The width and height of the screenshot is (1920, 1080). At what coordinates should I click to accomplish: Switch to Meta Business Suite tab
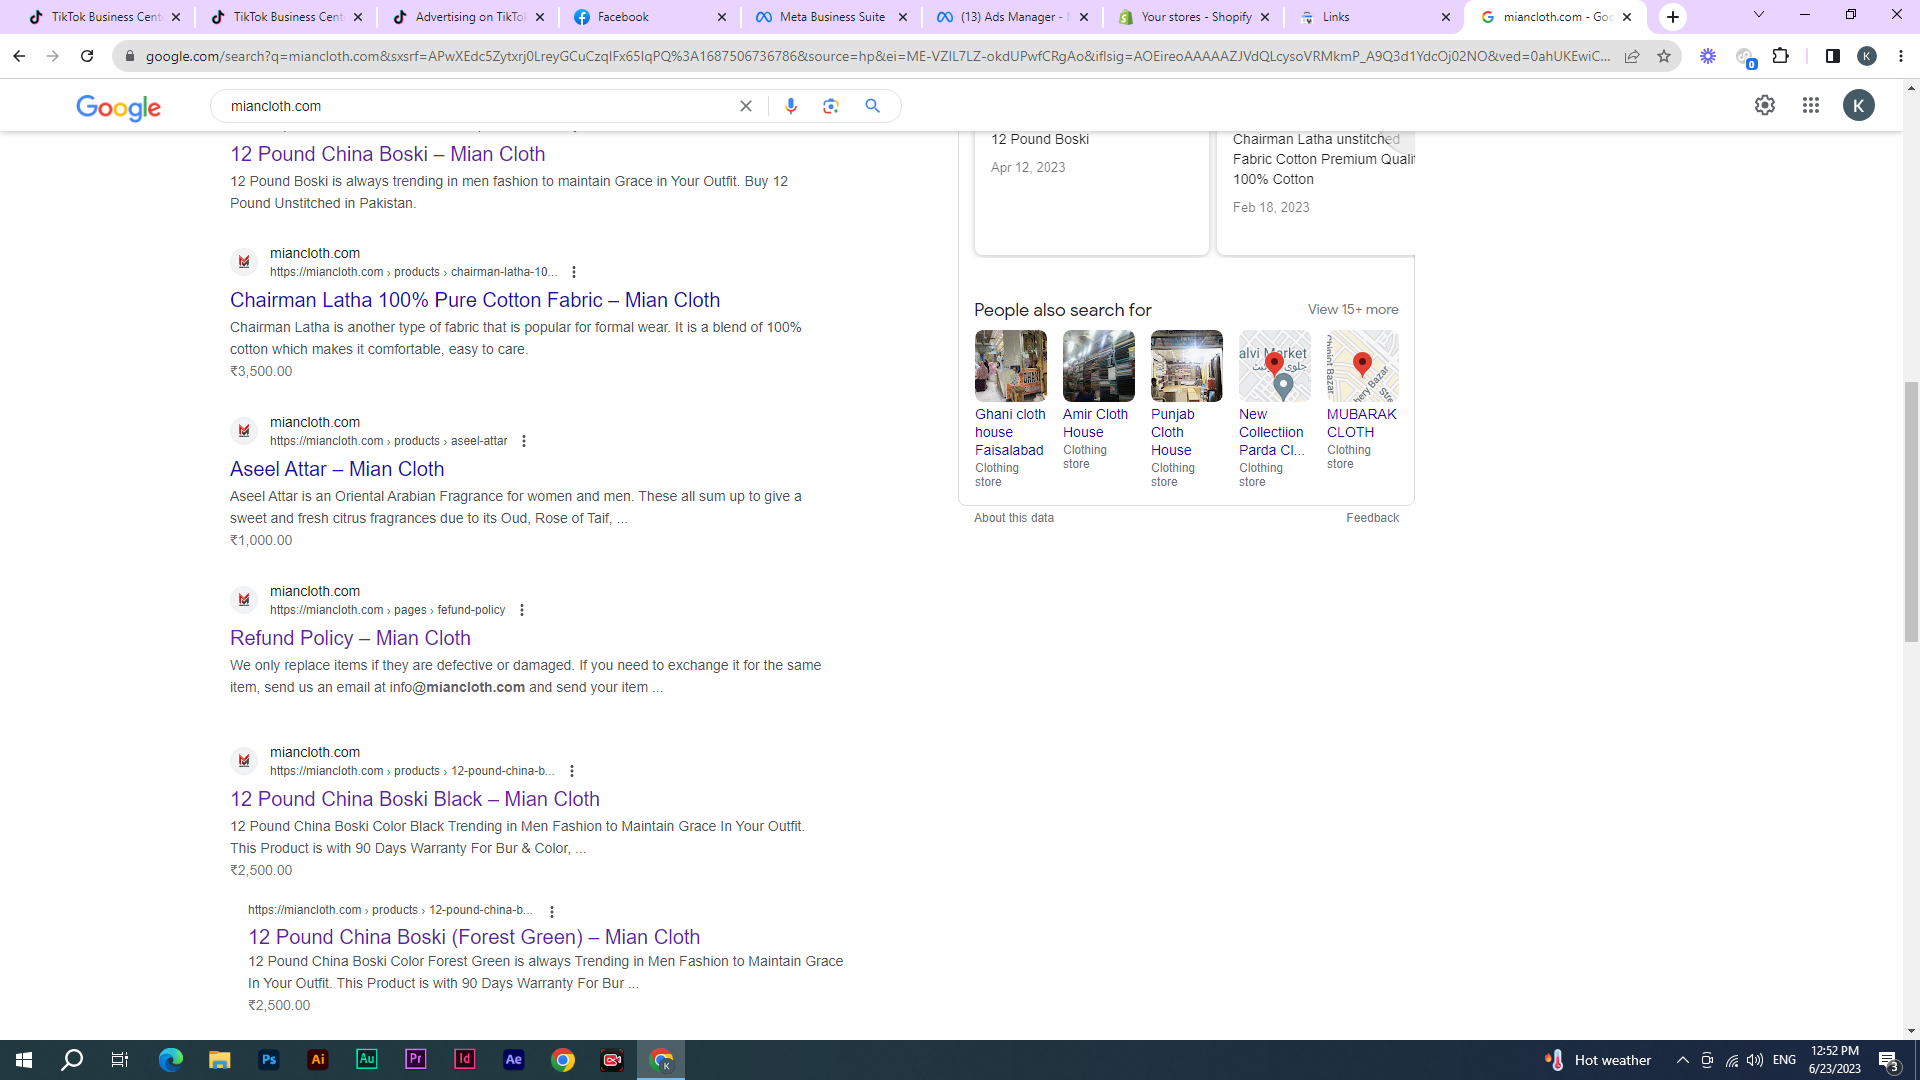click(830, 17)
